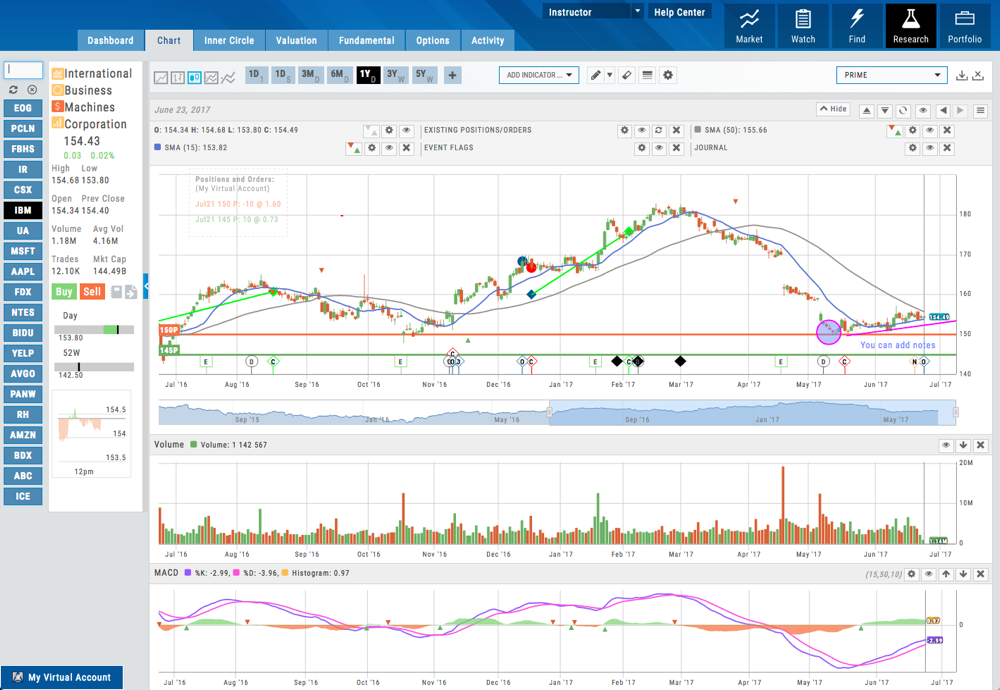This screenshot has height=690, width=1000.
Task: Open the Help Center
Action: (x=680, y=12)
